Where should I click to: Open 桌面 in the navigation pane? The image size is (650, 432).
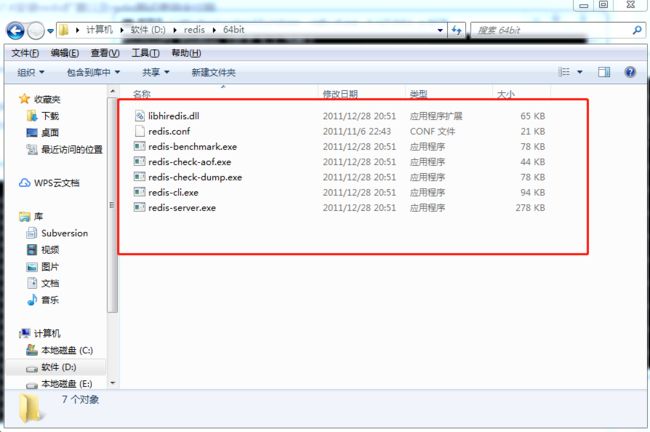[x=50, y=133]
